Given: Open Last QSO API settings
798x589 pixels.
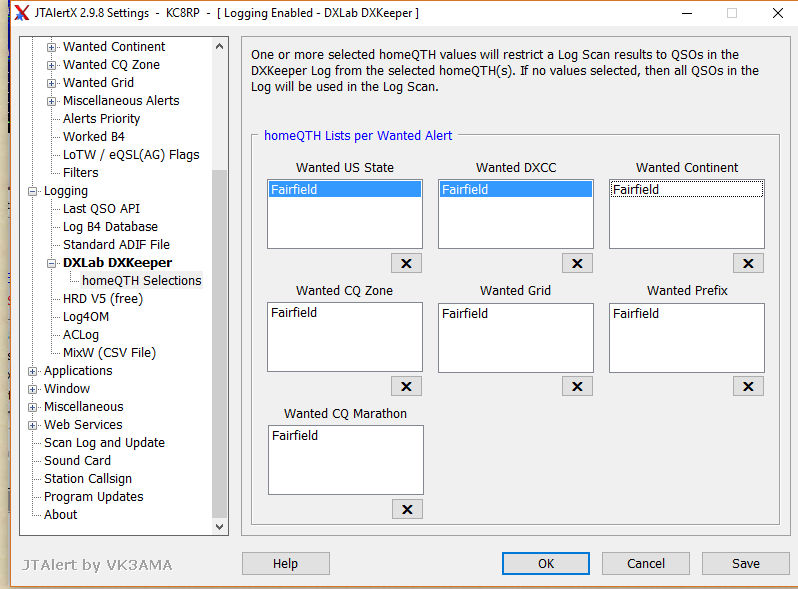Looking at the screenshot, I should [x=101, y=209].
